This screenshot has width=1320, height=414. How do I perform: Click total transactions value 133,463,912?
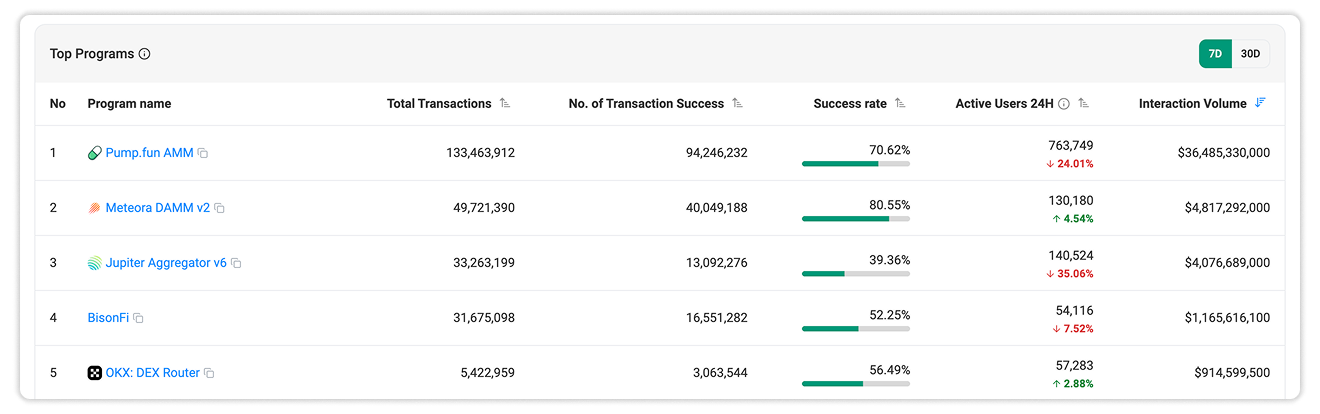pos(480,153)
